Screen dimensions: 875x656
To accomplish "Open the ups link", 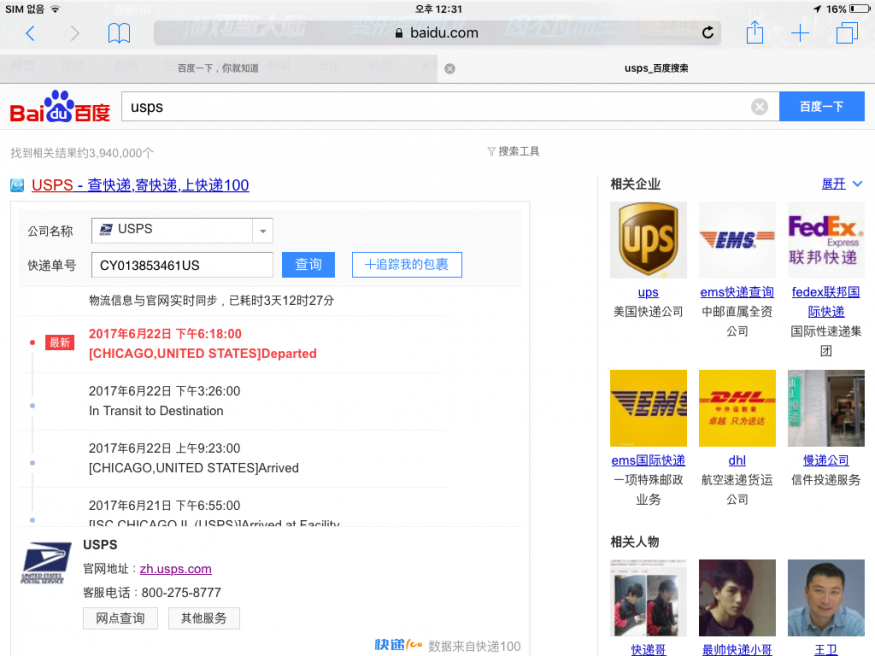I will [648, 292].
